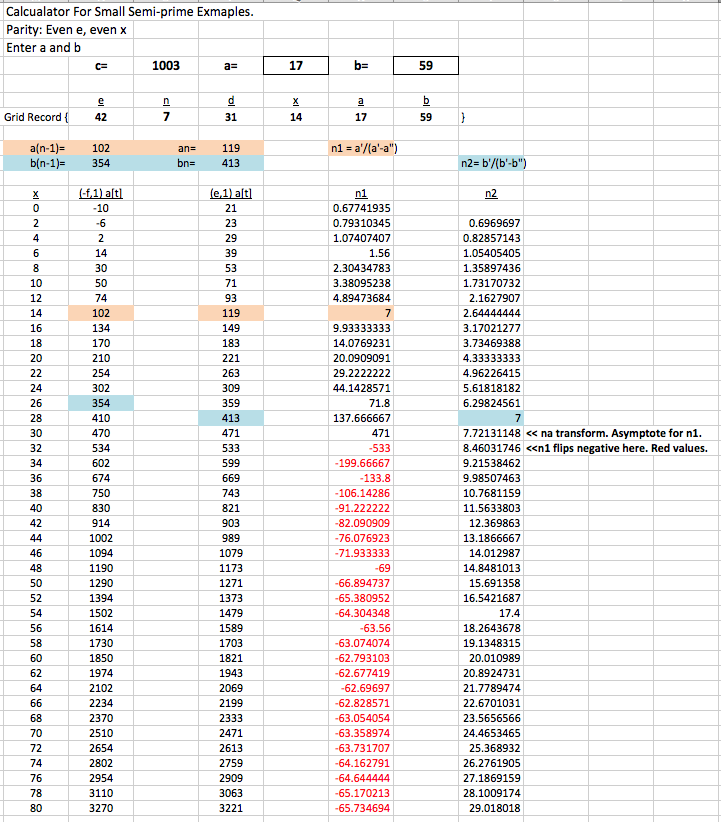721x822 pixels.
Task: Select the cell 3221 in column (e,1) a[t]
Action: tap(231, 808)
